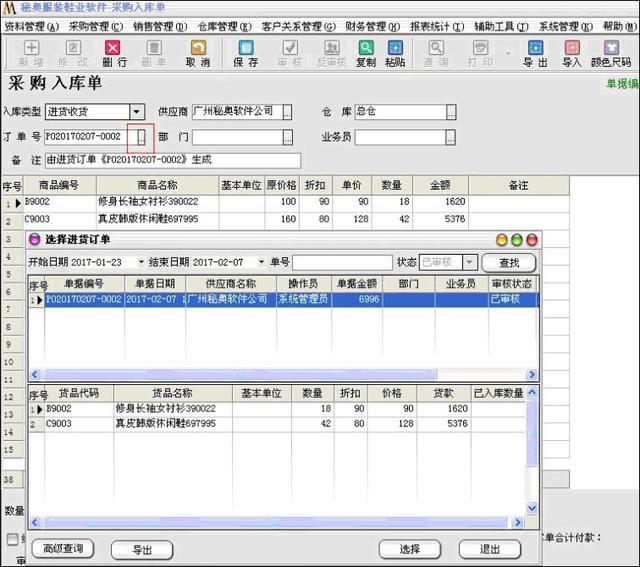Open the 财务管理(H) menu
The image size is (640, 567).
373,27
